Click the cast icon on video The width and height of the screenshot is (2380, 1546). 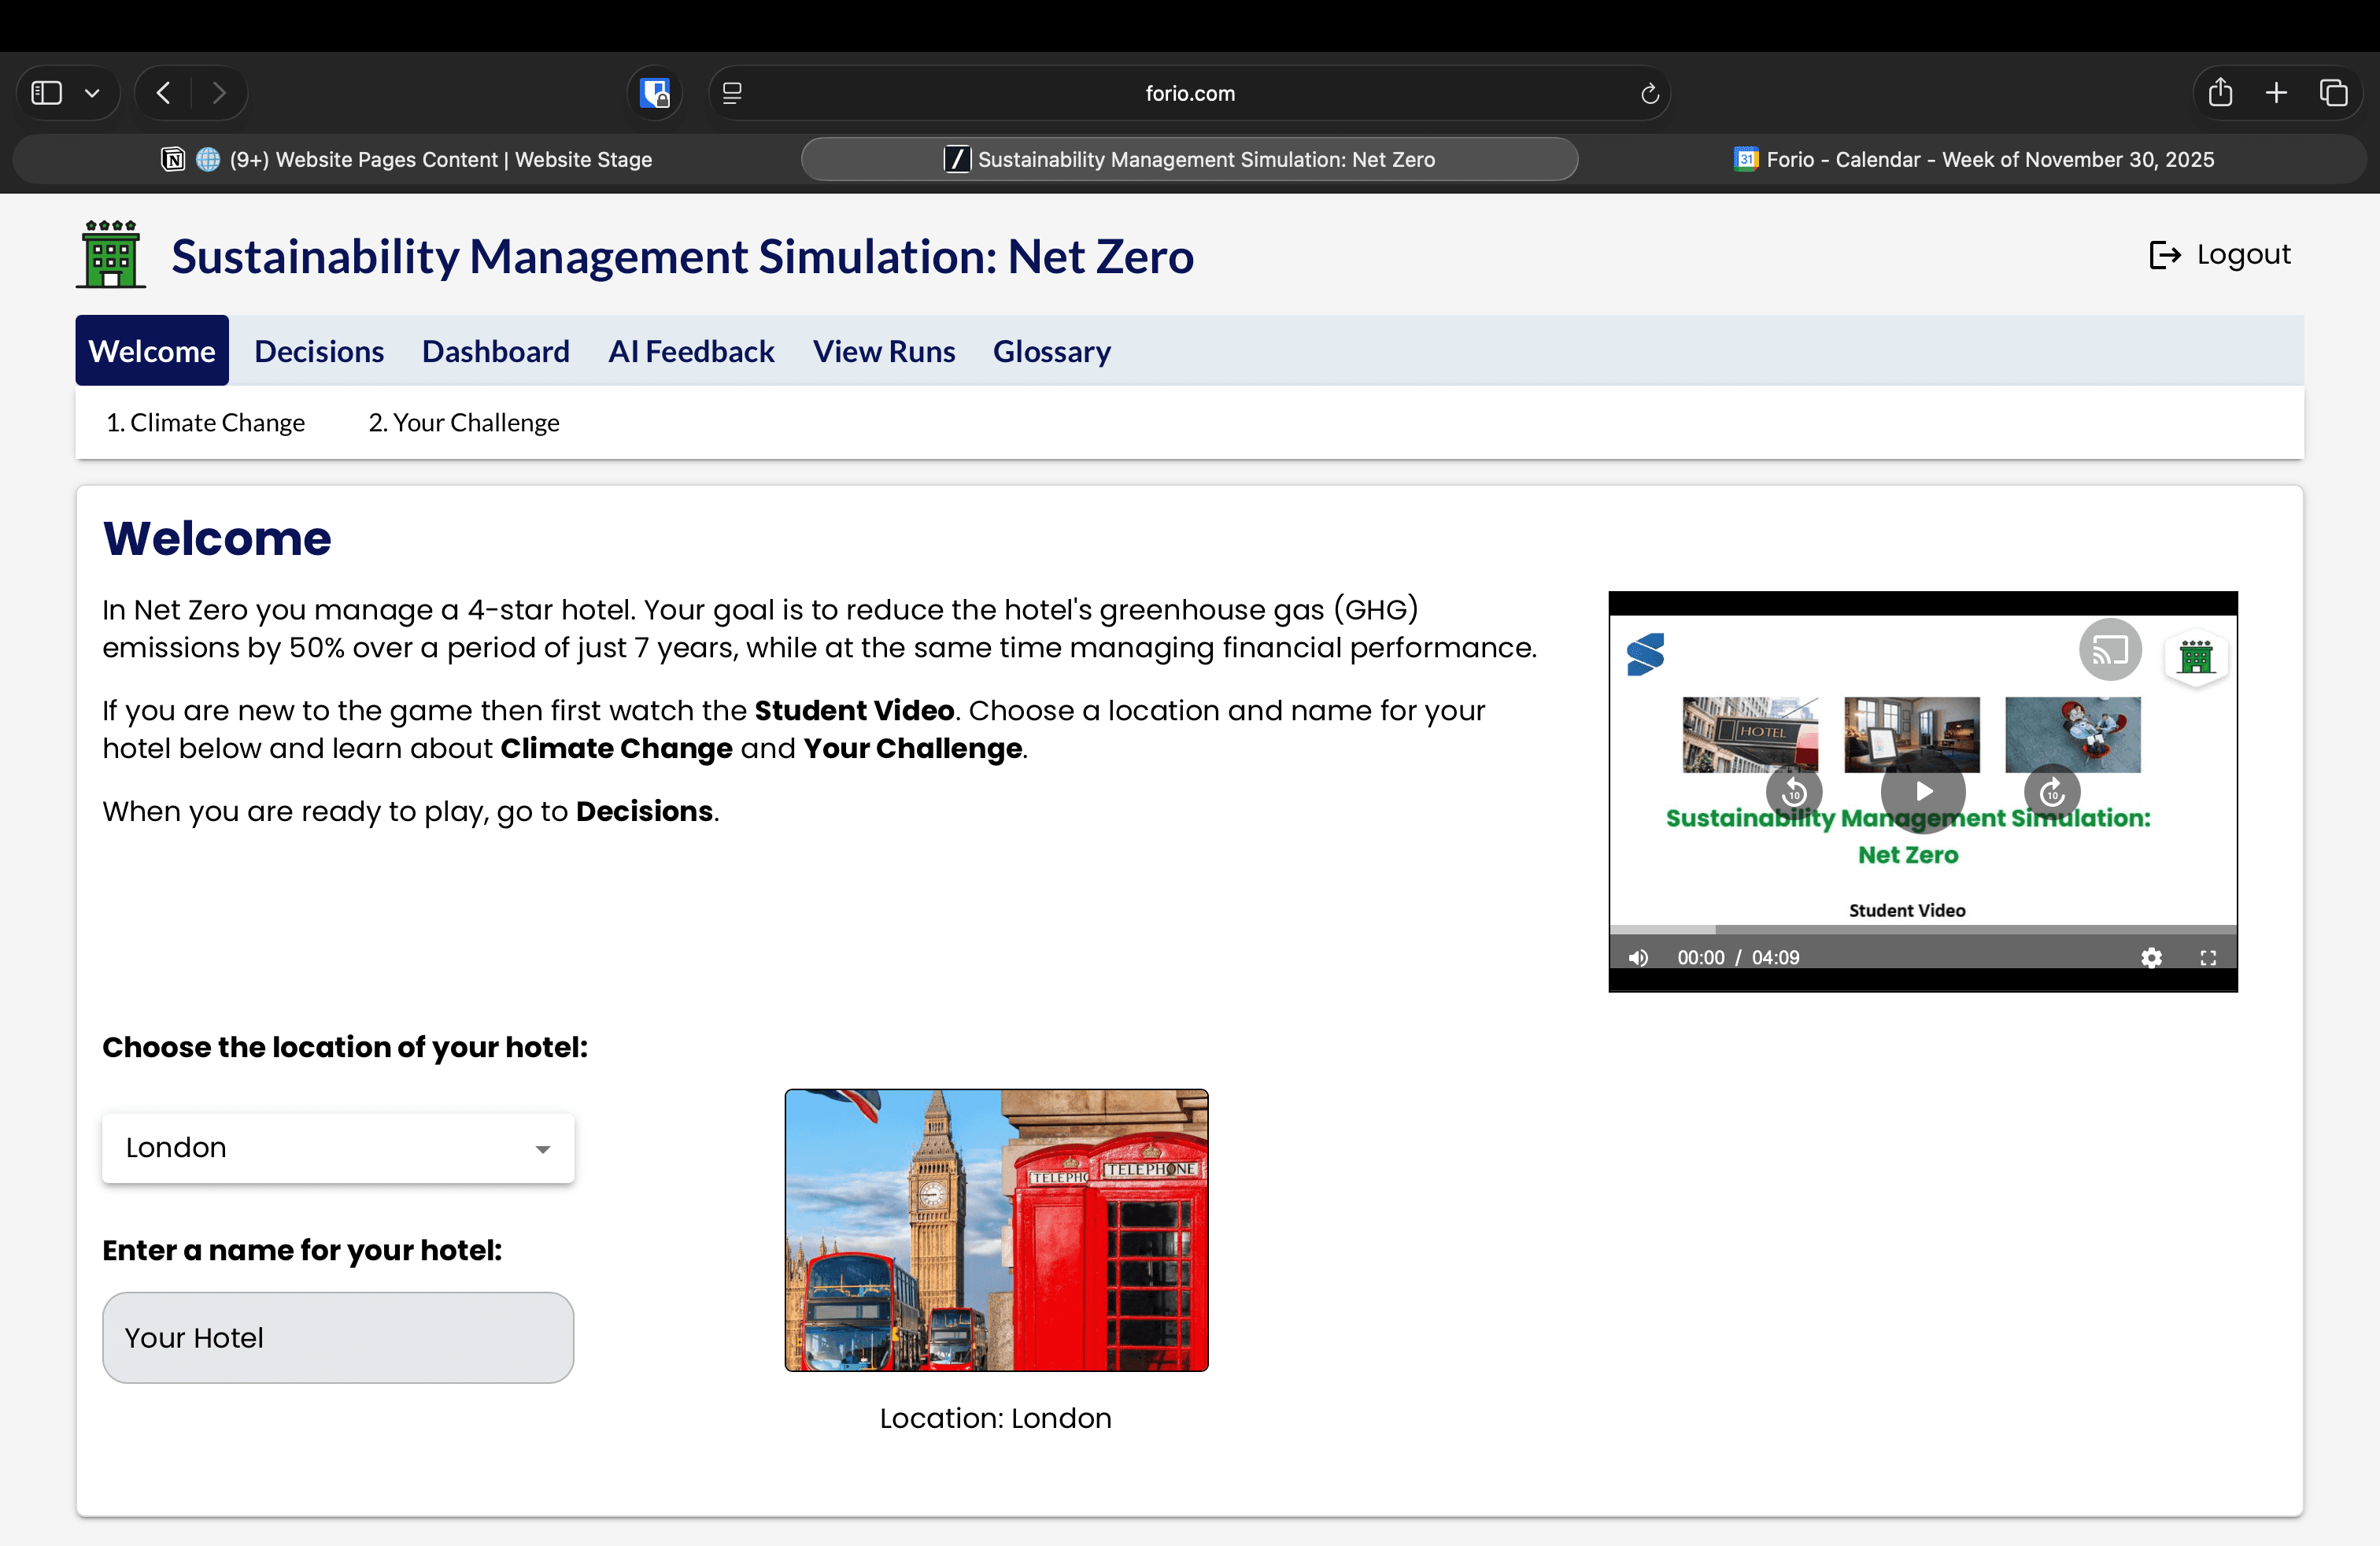click(x=2109, y=651)
